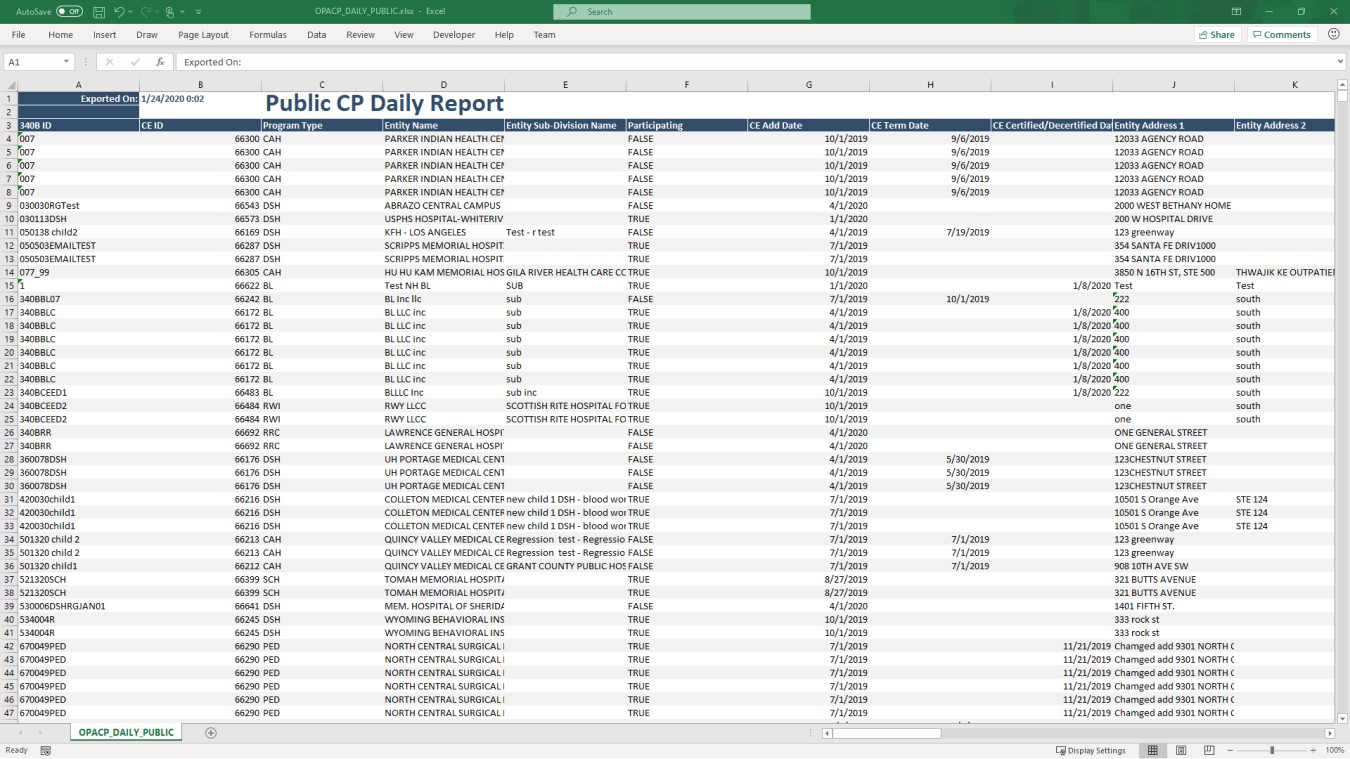Image resolution: width=1350 pixels, height=759 pixels.
Task: Open the Comments pane button
Action: pos(1280,35)
